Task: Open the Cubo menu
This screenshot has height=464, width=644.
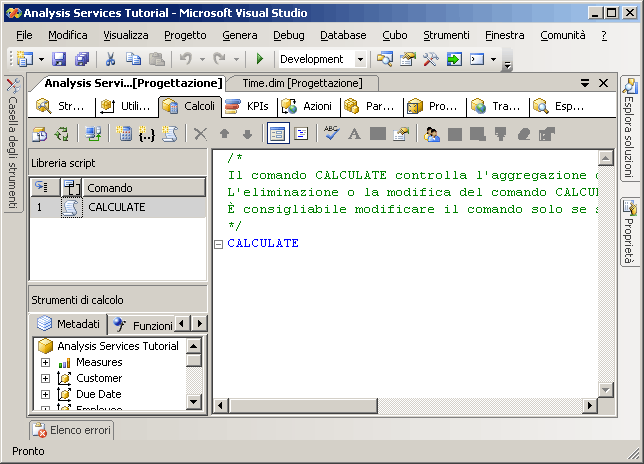Action: pos(395,35)
